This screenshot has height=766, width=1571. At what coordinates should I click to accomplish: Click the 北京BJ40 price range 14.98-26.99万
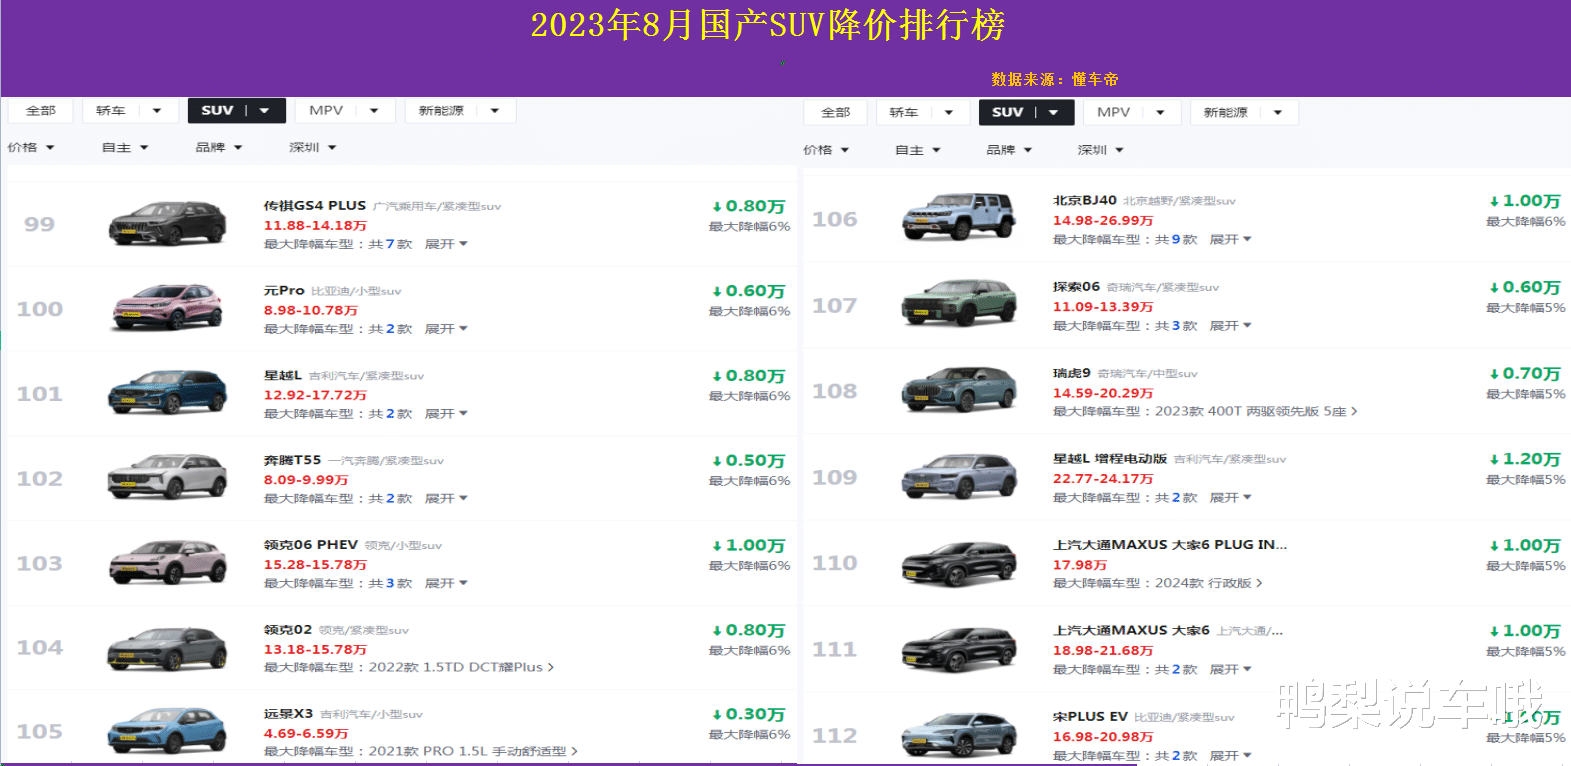pyautogui.click(x=1103, y=221)
